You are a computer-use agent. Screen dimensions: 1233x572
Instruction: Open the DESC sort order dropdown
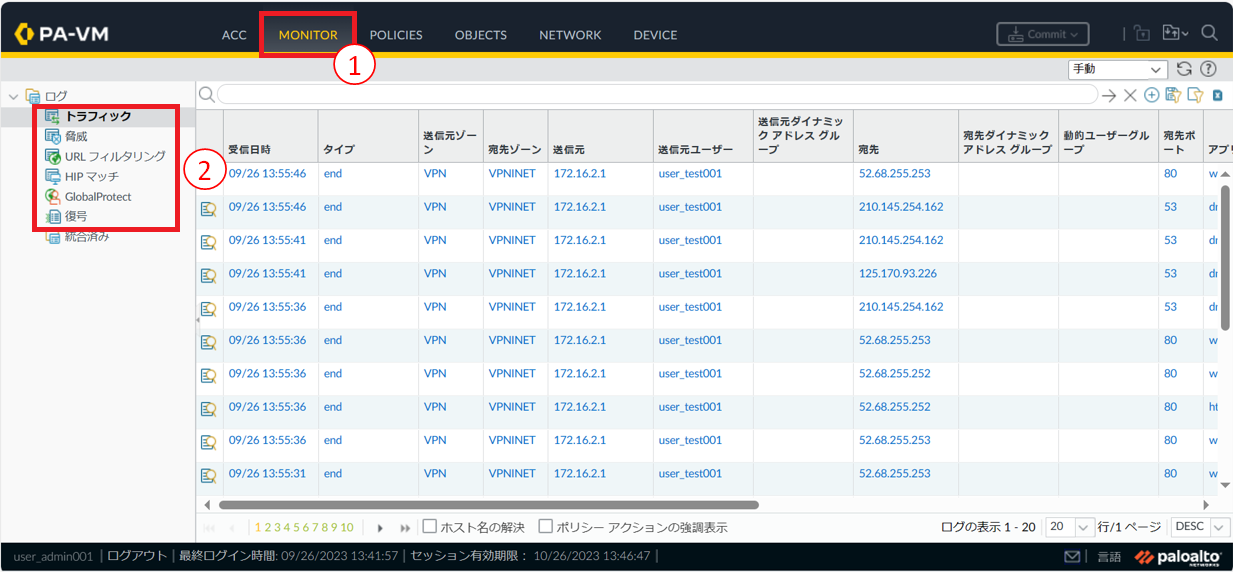(x=1200, y=527)
